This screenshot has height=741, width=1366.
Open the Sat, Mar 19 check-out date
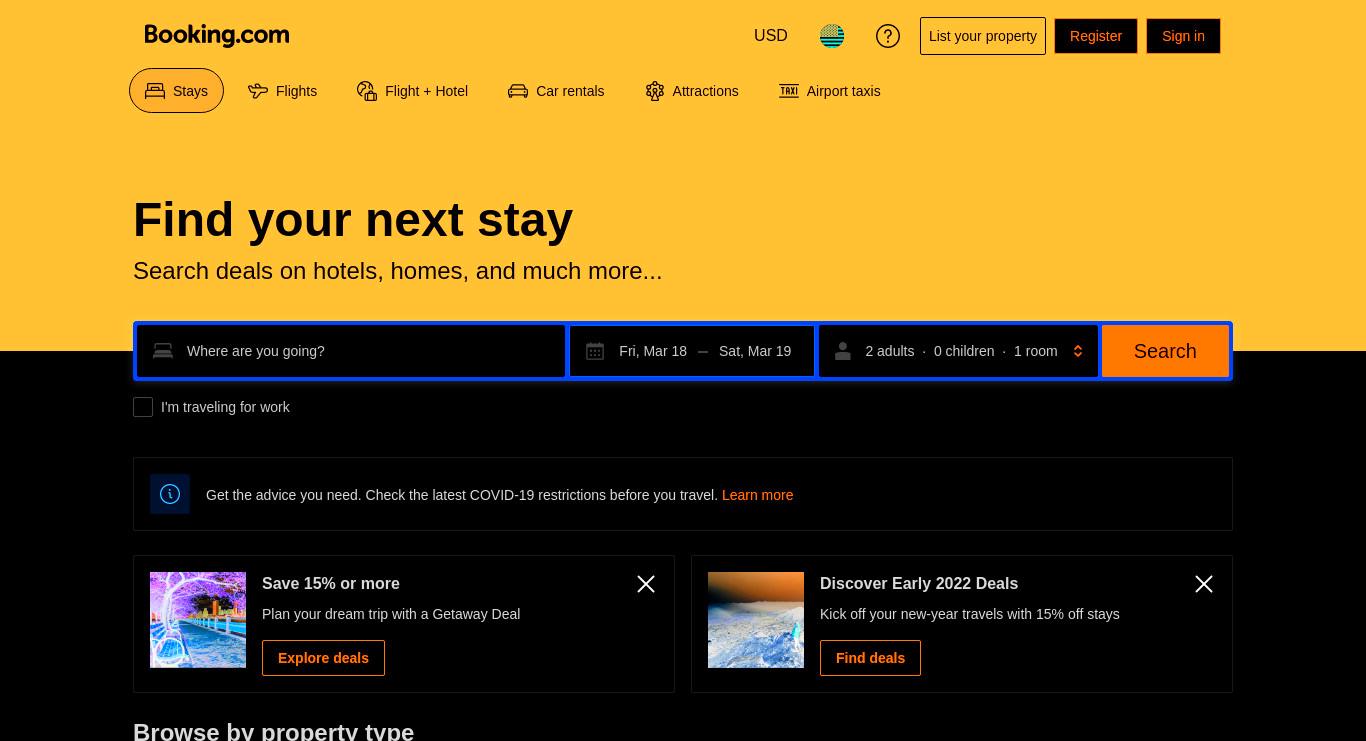point(755,351)
